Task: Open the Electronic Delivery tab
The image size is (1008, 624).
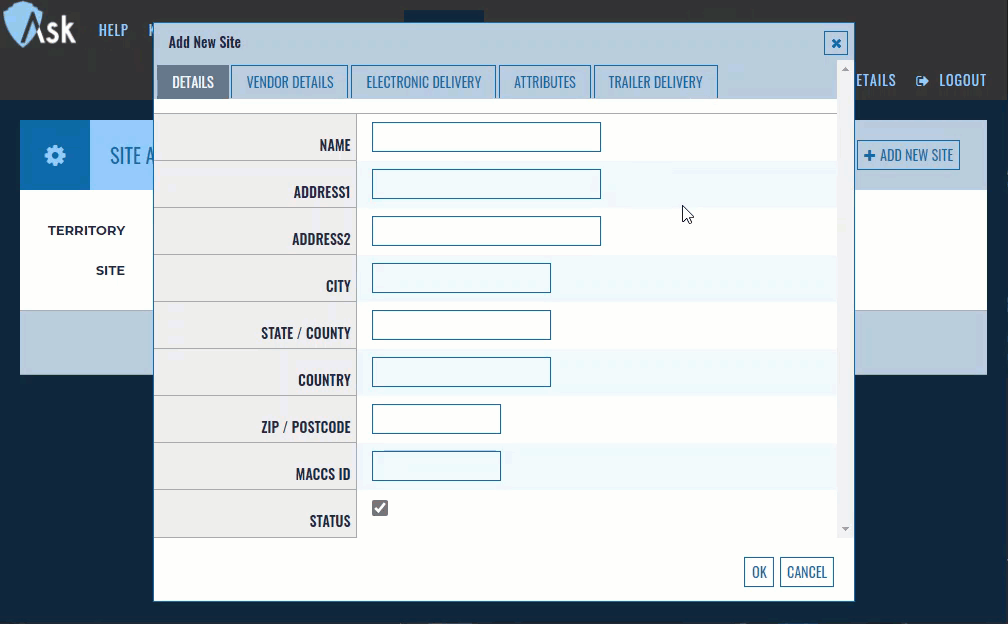Action: click(x=423, y=82)
